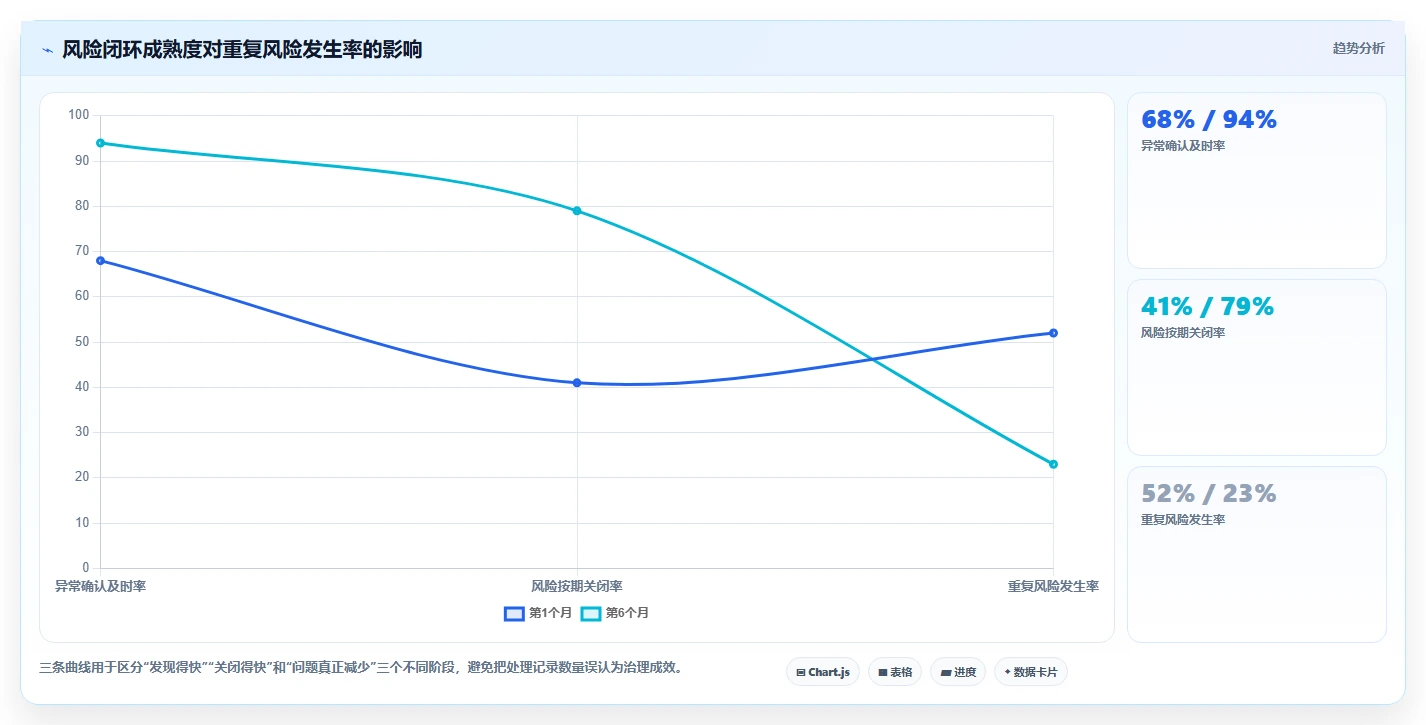Screen dimensions: 1426x725
Task: Click the 第6个月 data point at 79
Action: point(577,210)
